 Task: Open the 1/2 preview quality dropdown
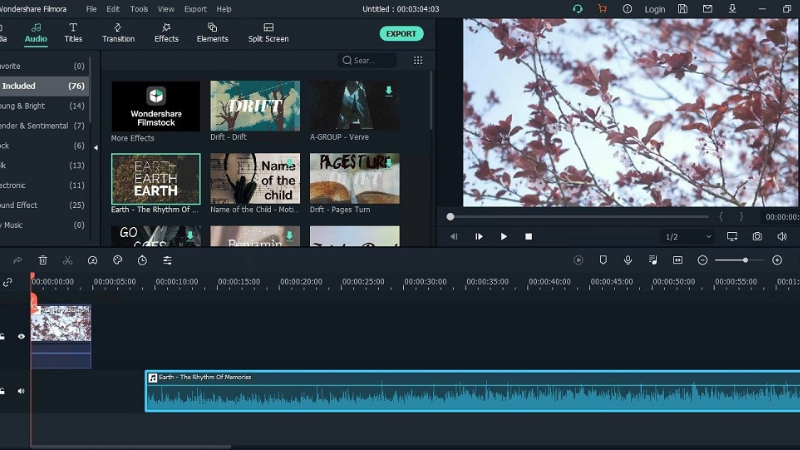coord(688,237)
